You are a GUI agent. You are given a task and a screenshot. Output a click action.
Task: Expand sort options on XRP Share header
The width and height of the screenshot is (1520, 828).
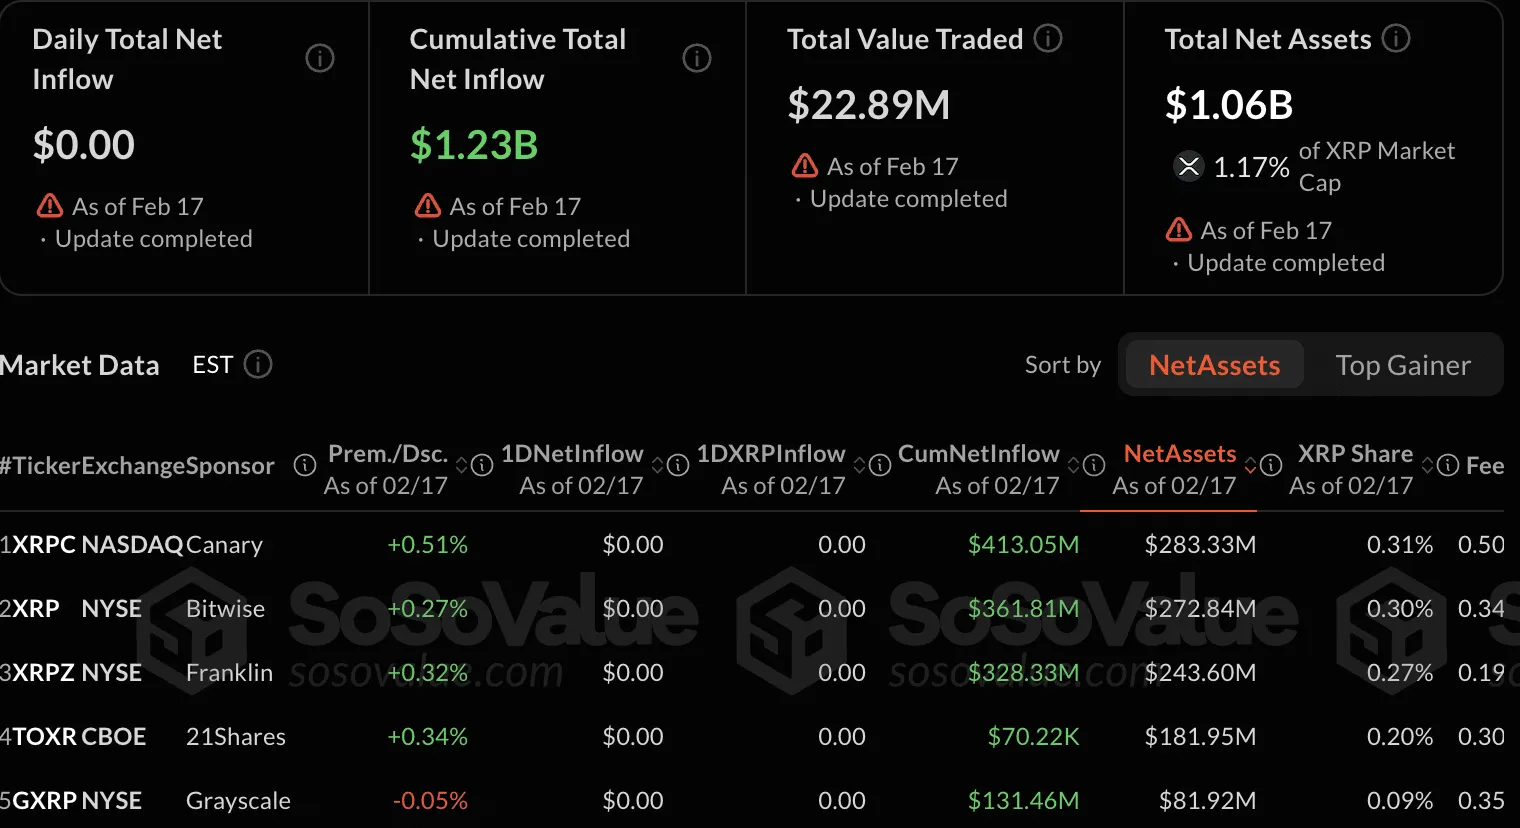click(x=1430, y=465)
